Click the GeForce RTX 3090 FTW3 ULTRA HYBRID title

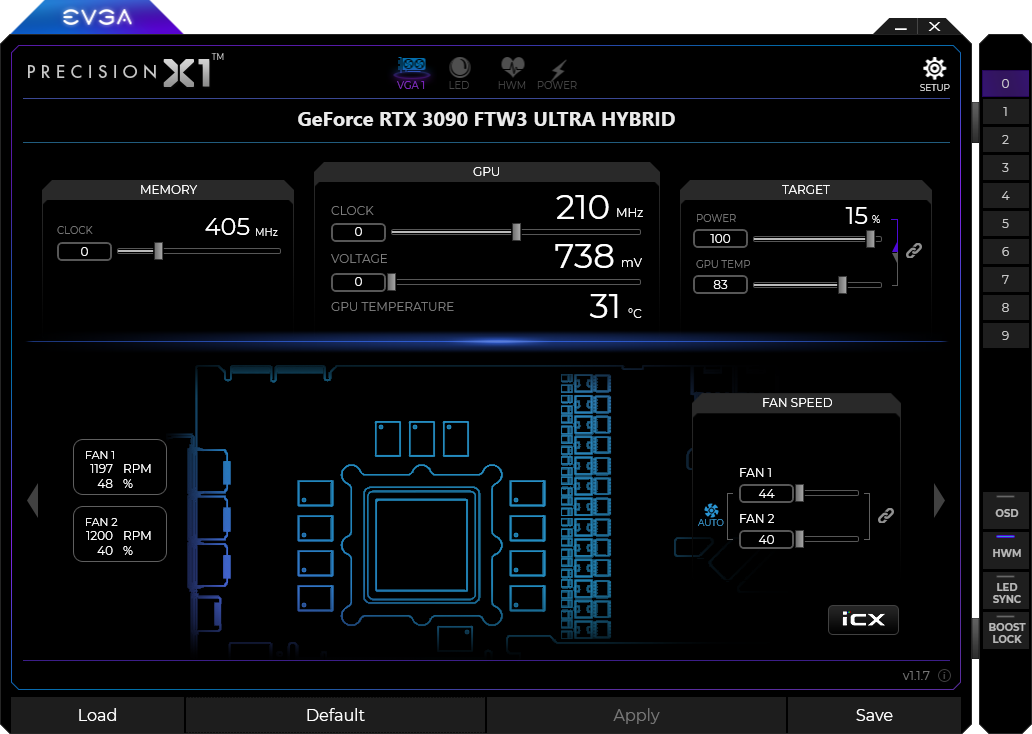486,119
